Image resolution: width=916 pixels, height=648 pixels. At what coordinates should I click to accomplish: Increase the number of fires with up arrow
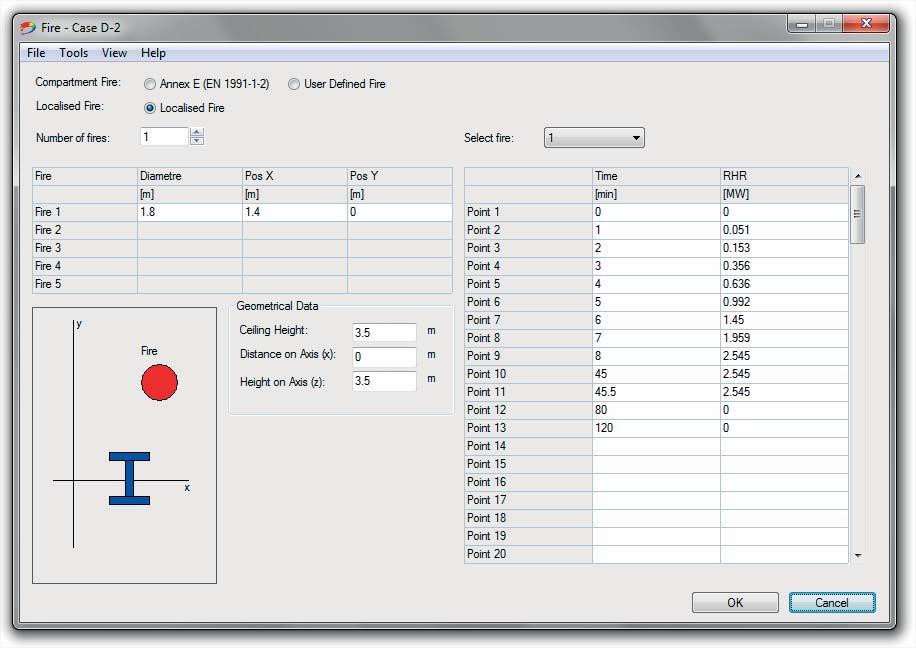197,133
